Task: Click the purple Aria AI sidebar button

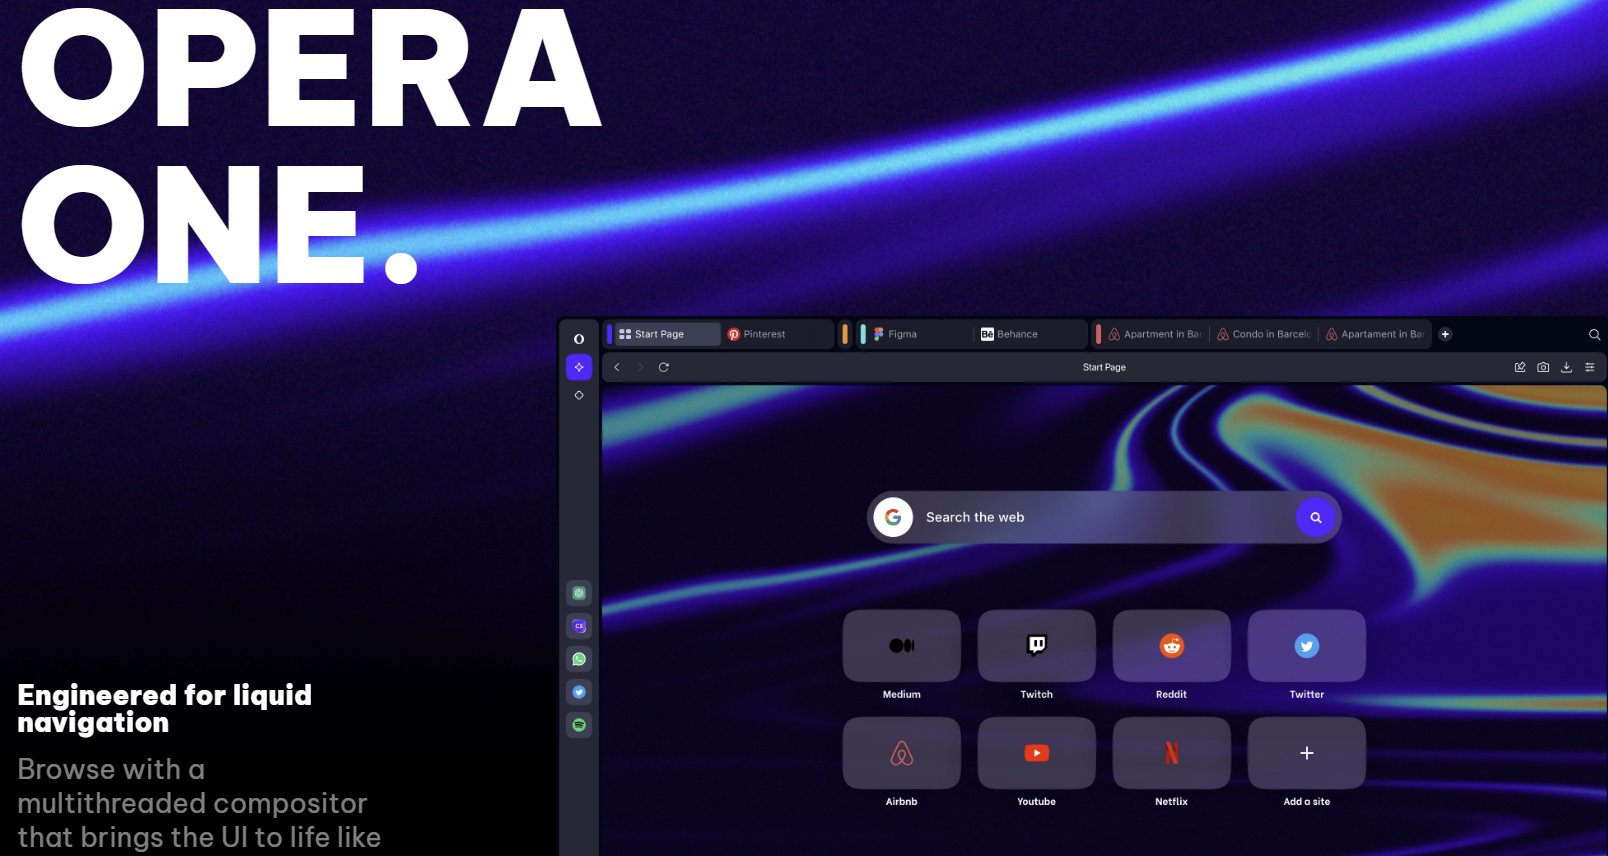Action: (579, 367)
